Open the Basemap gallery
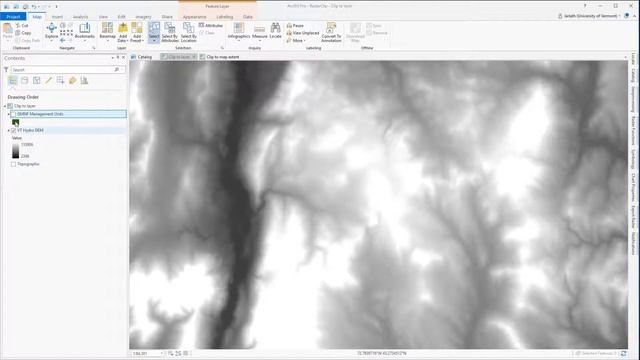Screen dimensions: 640x360 pos(107,32)
